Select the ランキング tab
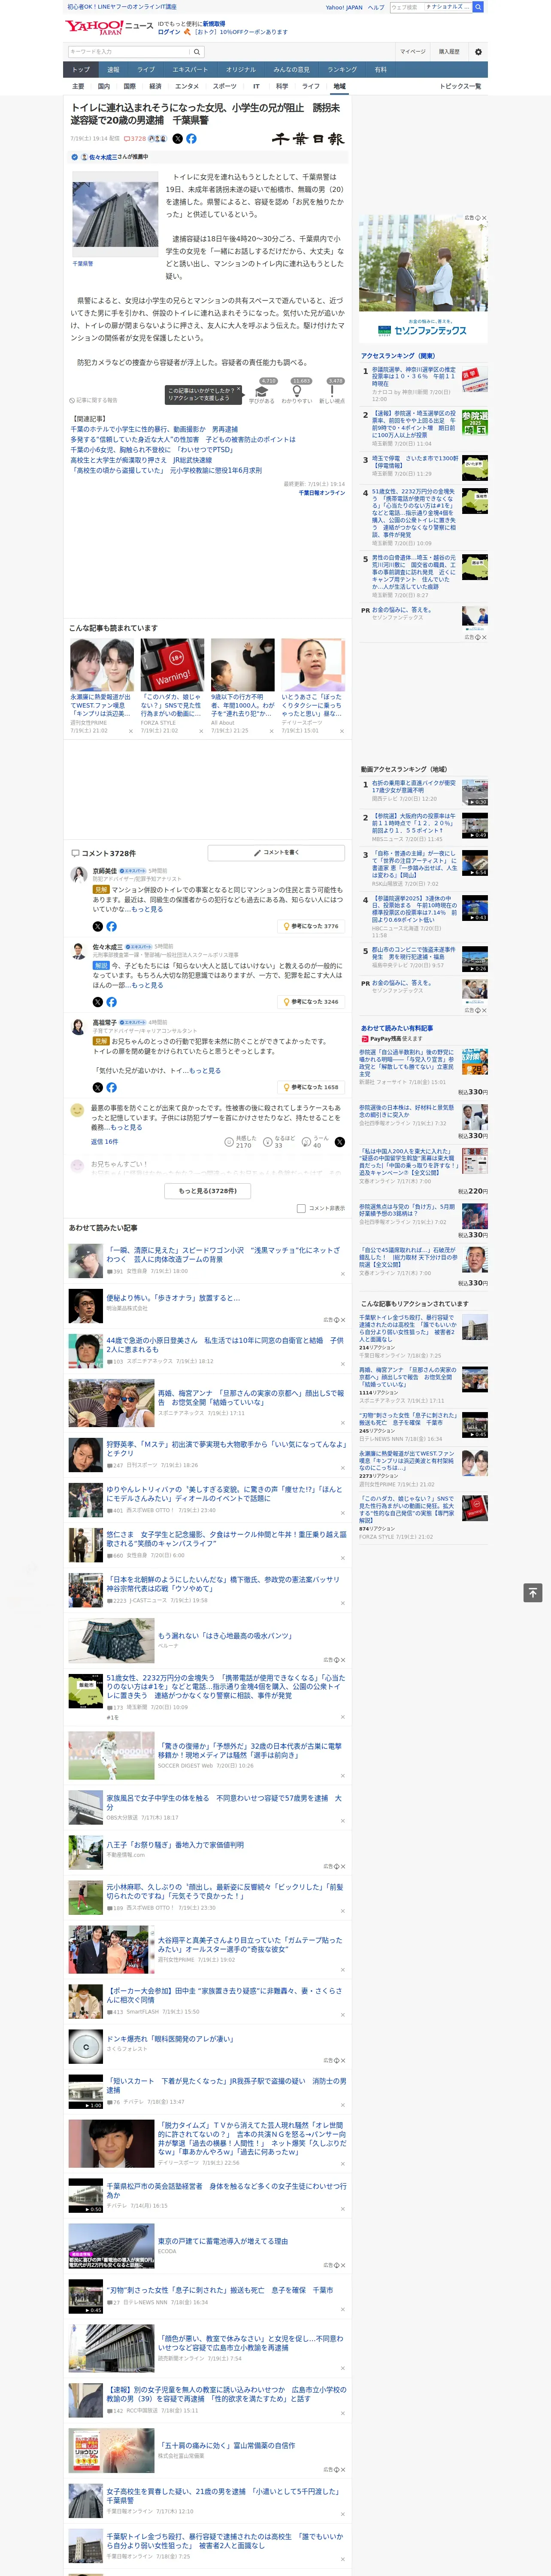The height and width of the screenshot is (2576, 551). 342,70
